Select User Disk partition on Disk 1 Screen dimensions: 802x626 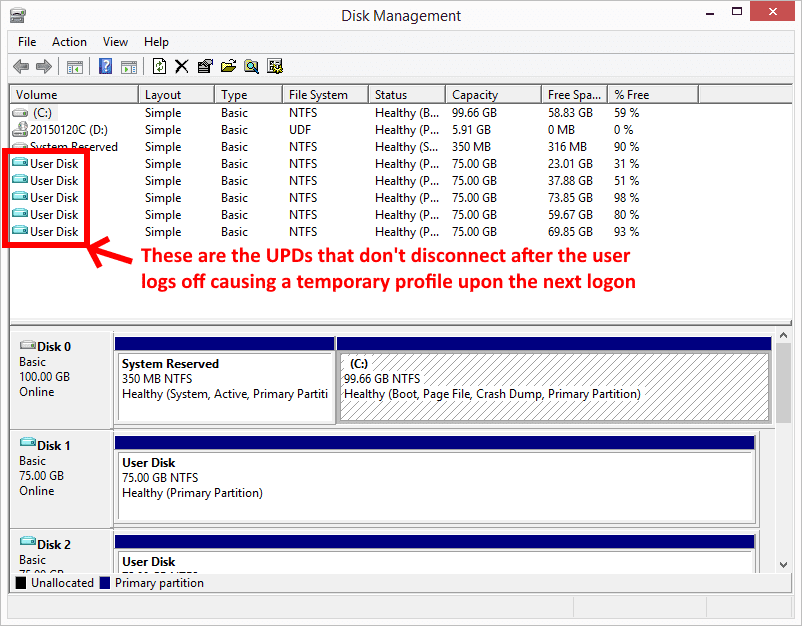pos(435,479)
